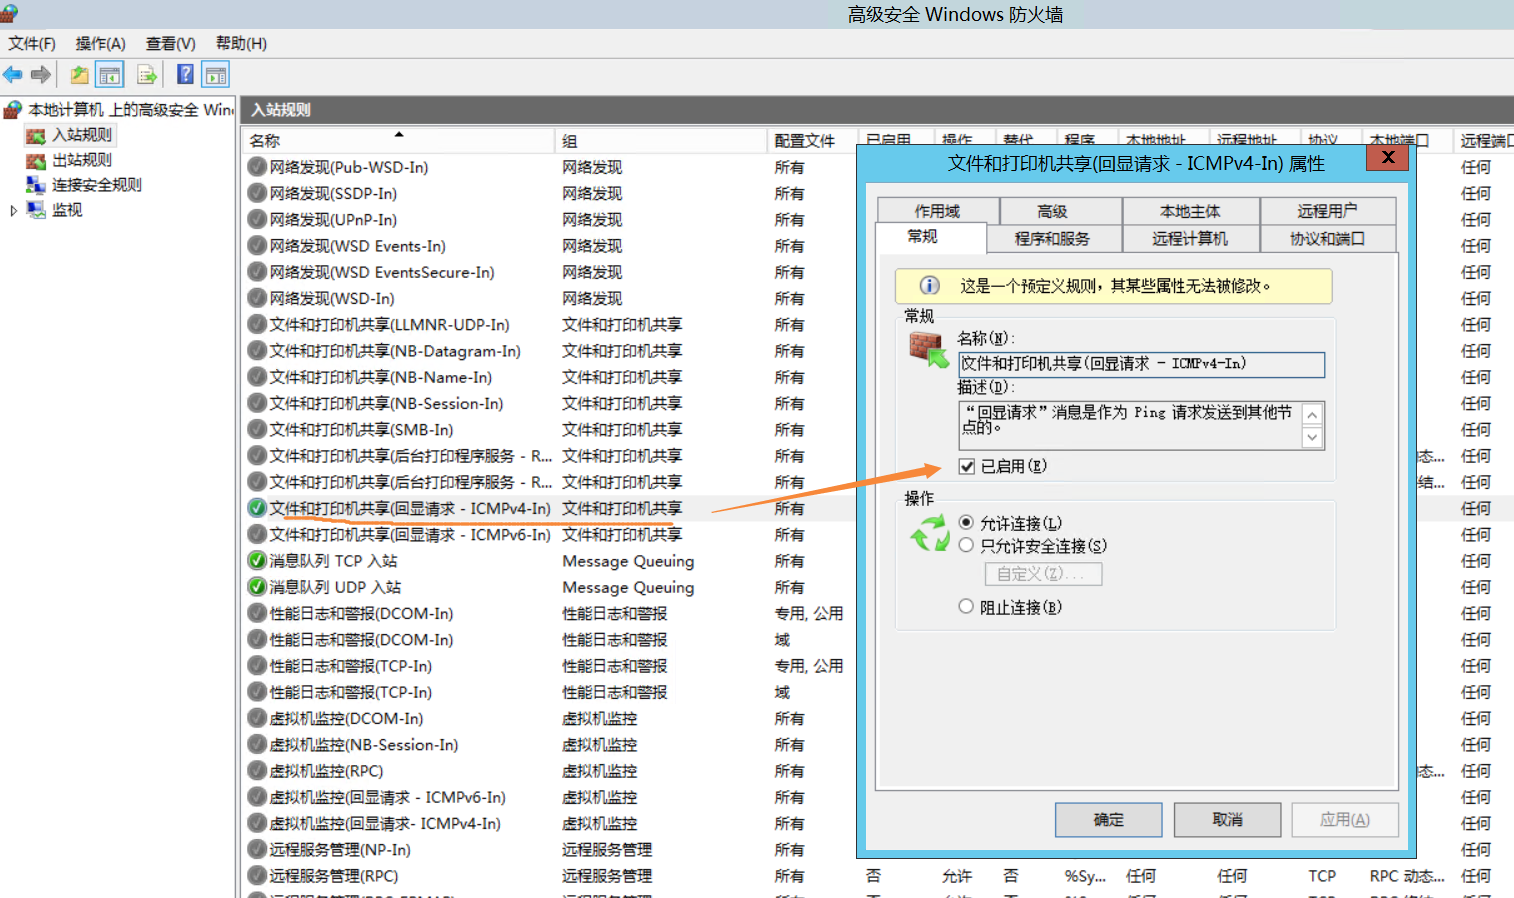Viewport: 1514px width, 898px height.
Task: Click the 自定义(Z)... button
Action: point(1043,574)
